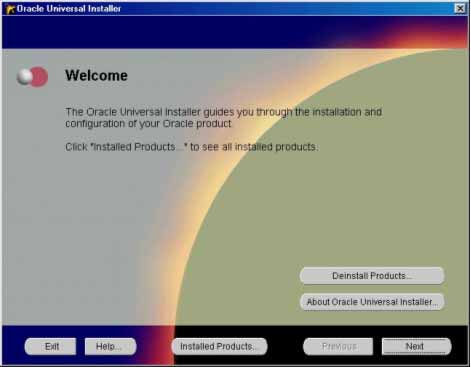The width and height of the screenshot is (471, 367).
Task: Click the Oracle Universal Installer window title
Action: pos(69,9)
